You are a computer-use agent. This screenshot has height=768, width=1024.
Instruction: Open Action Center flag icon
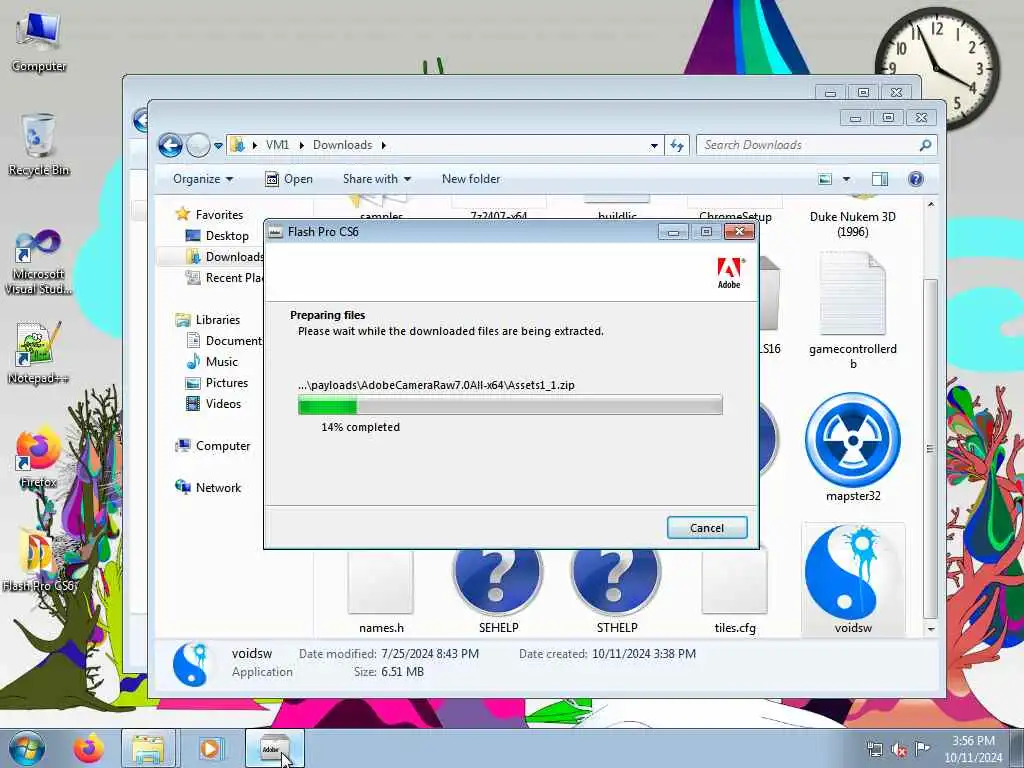[x=921, y=749]
